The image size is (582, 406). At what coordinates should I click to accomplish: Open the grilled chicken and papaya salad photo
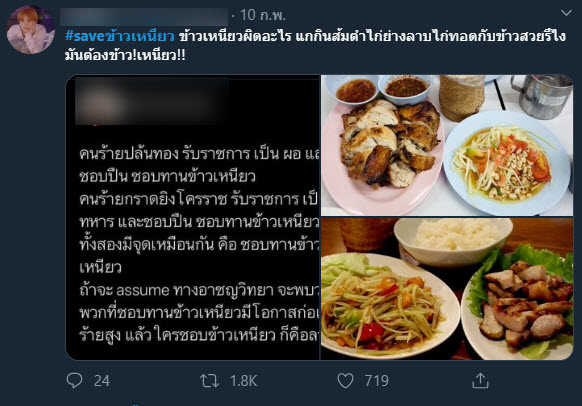(447, 145)
